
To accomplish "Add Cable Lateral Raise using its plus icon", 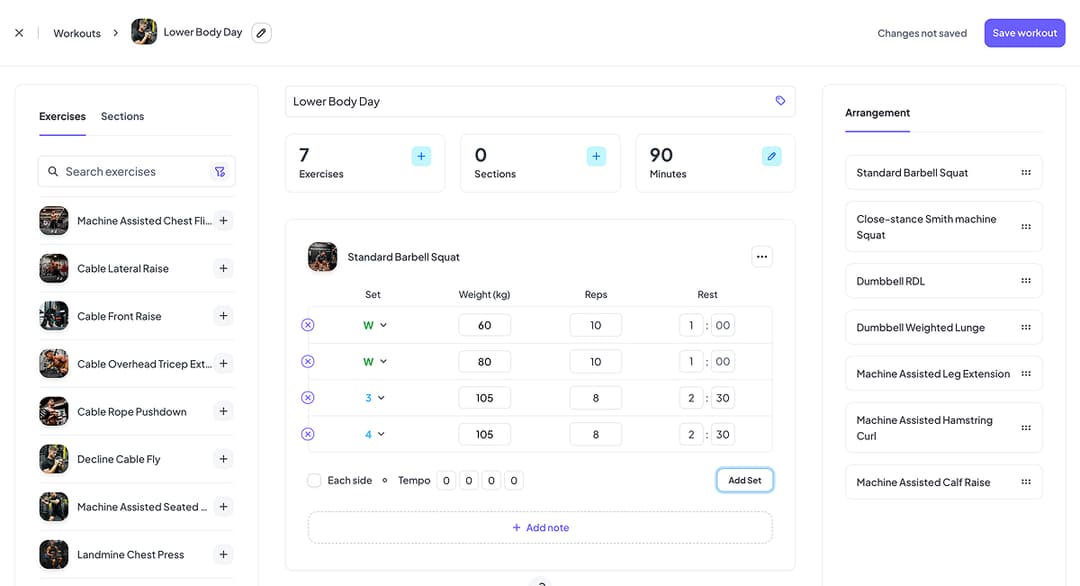I will pyautogui.click(x=222, y=268).
